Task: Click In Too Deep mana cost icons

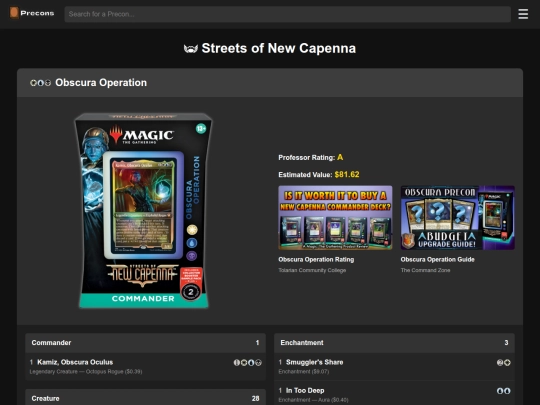Action: [503, 391]
